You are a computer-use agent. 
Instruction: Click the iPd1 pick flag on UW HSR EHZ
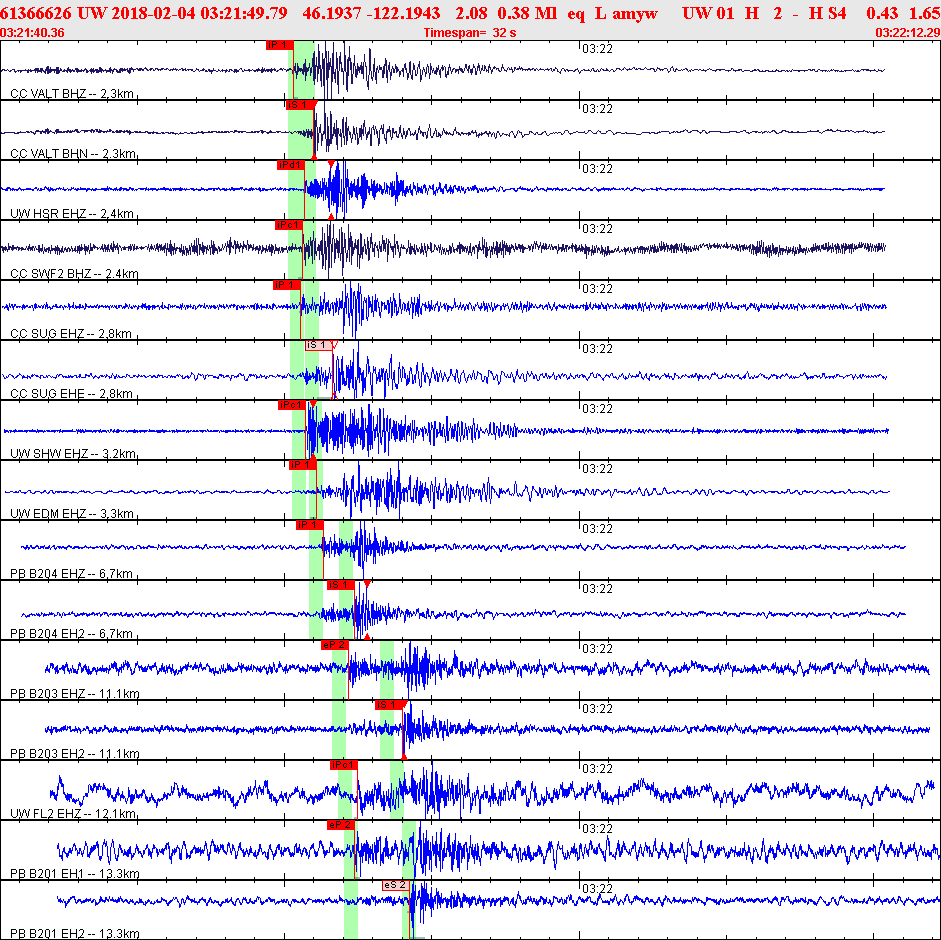coord(290,165)
